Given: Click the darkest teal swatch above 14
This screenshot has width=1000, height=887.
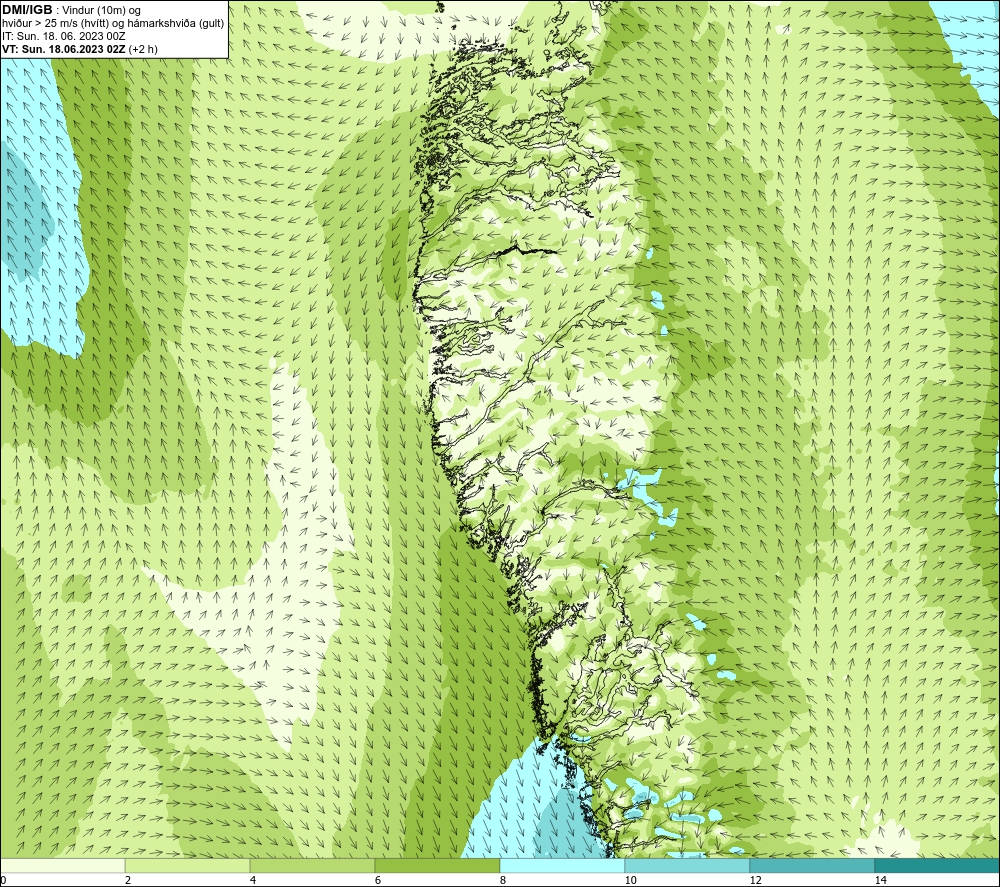Looking at the screenshot, I should (938, 866).
